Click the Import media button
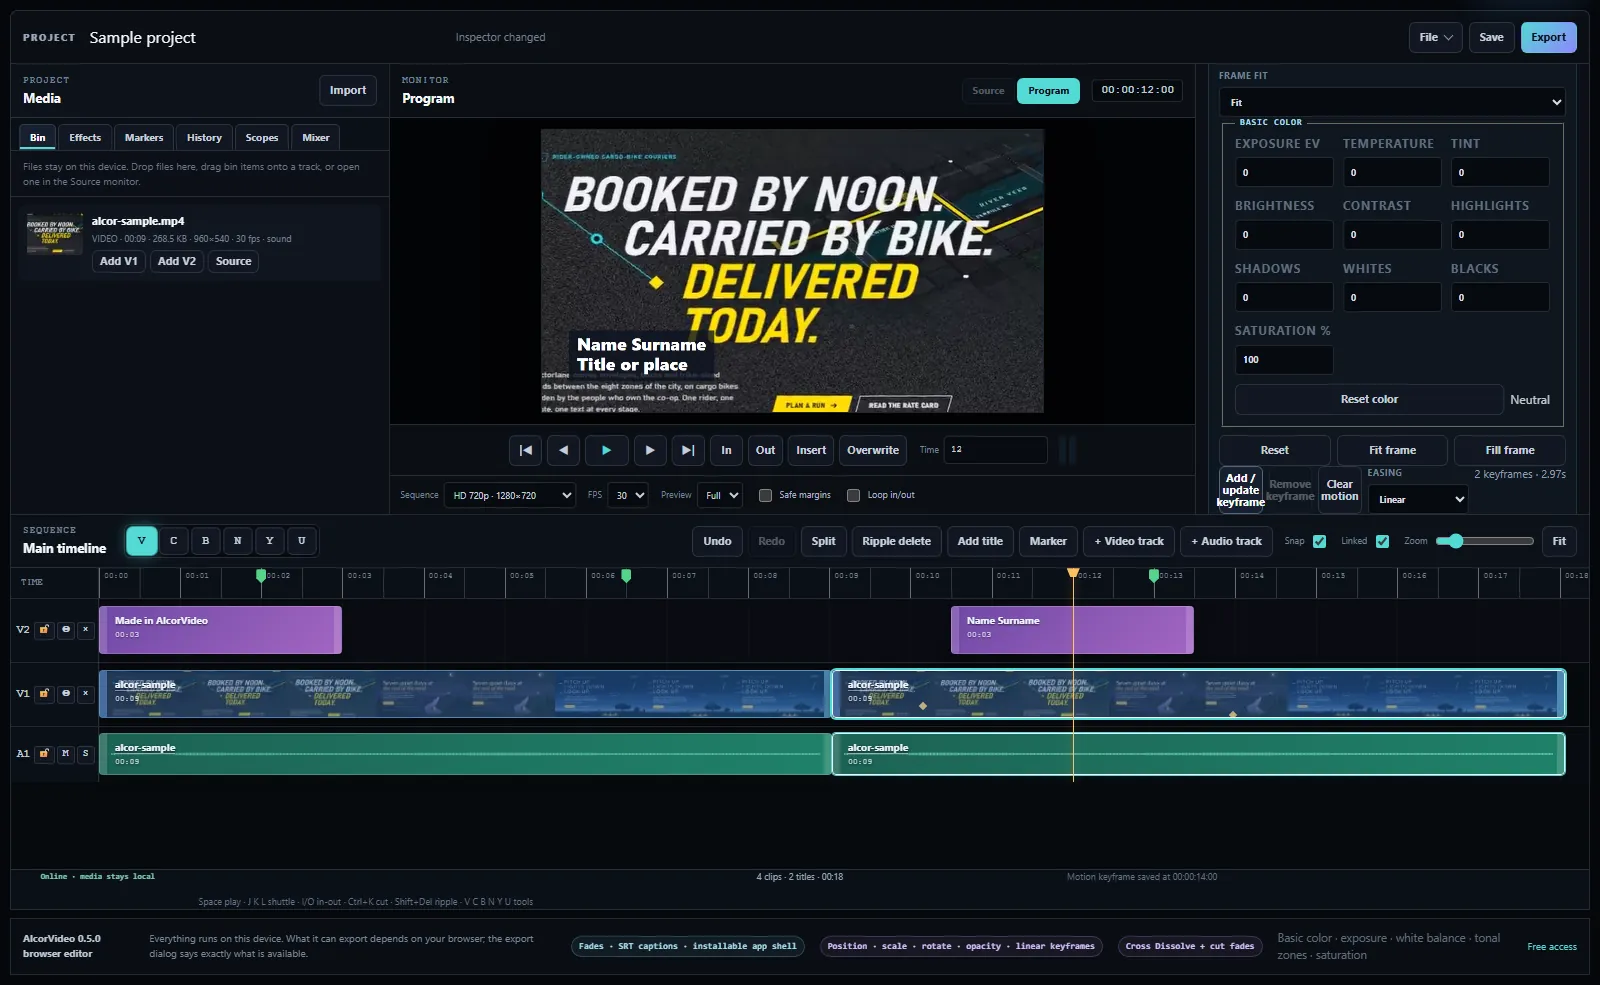 [348, 90]
